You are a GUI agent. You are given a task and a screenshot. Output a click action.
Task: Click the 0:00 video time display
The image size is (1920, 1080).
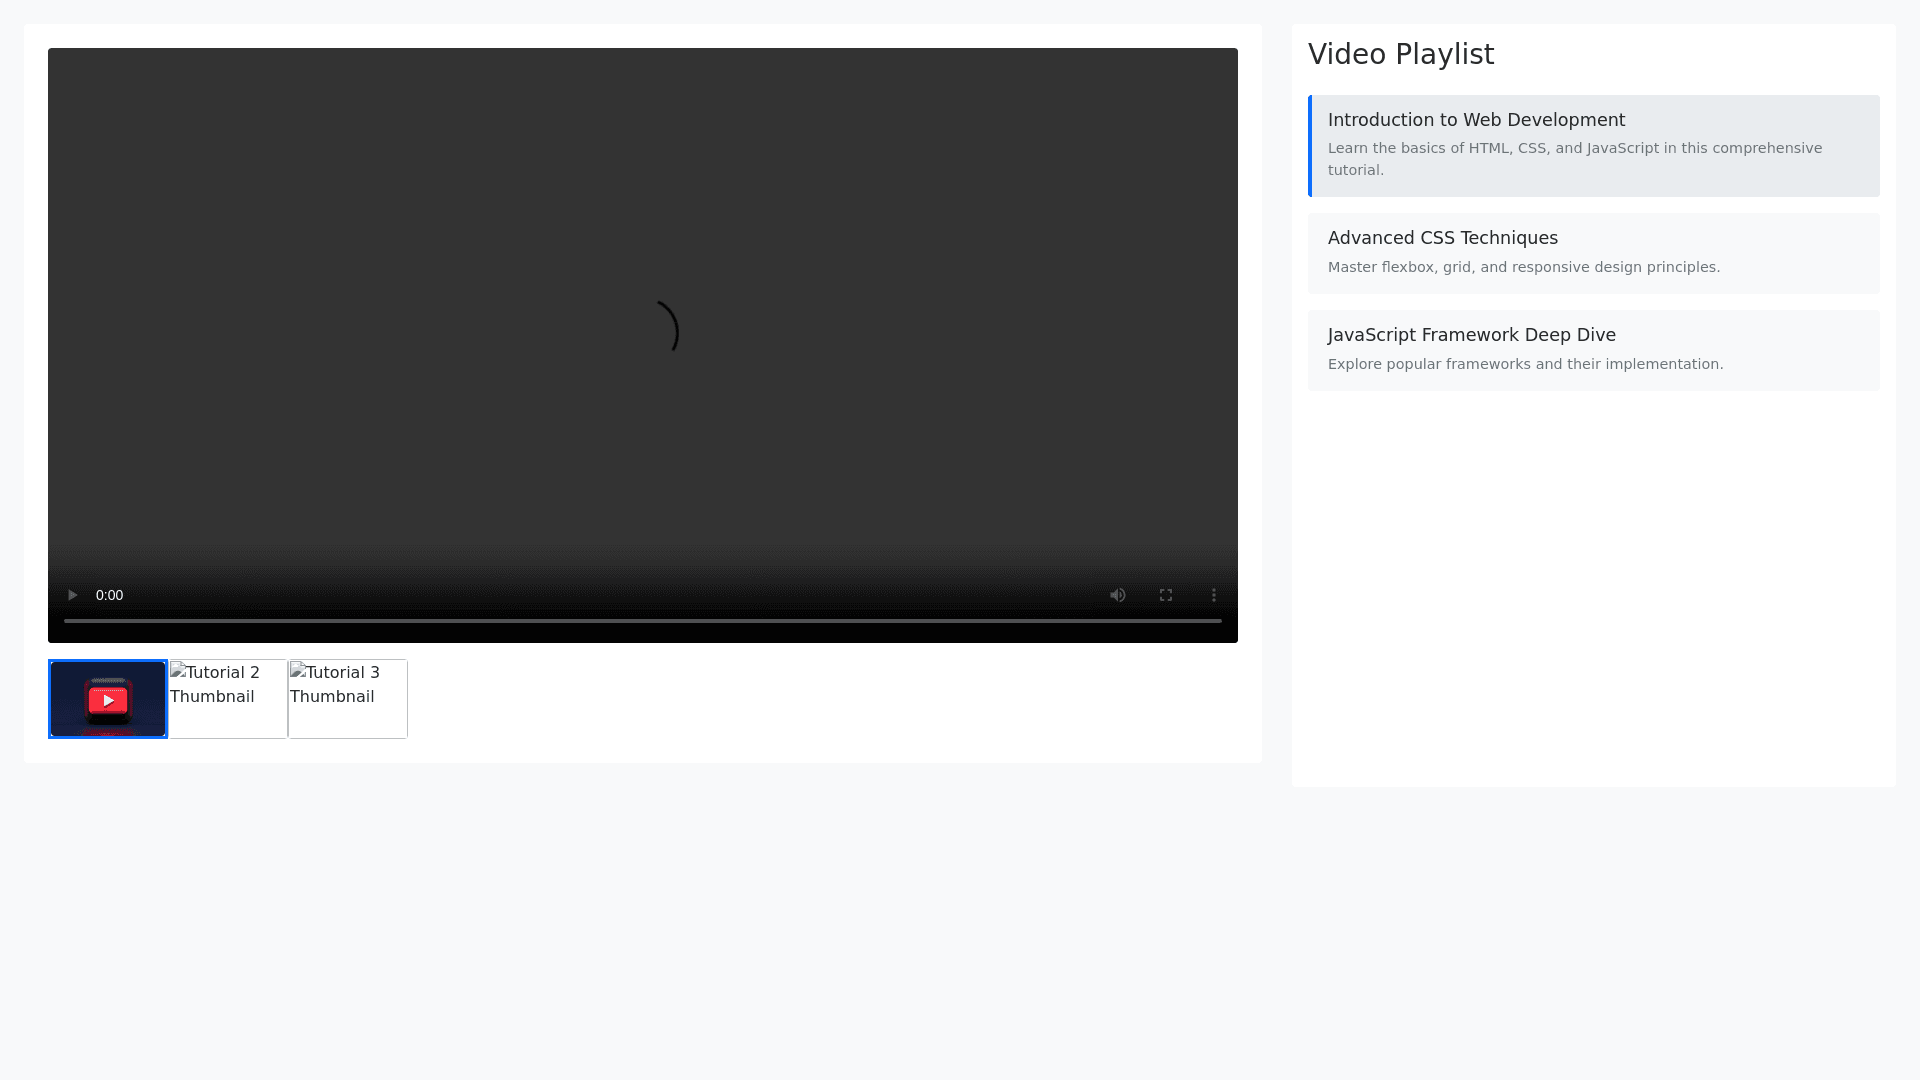pyautogui.click(x=109, y=595)
